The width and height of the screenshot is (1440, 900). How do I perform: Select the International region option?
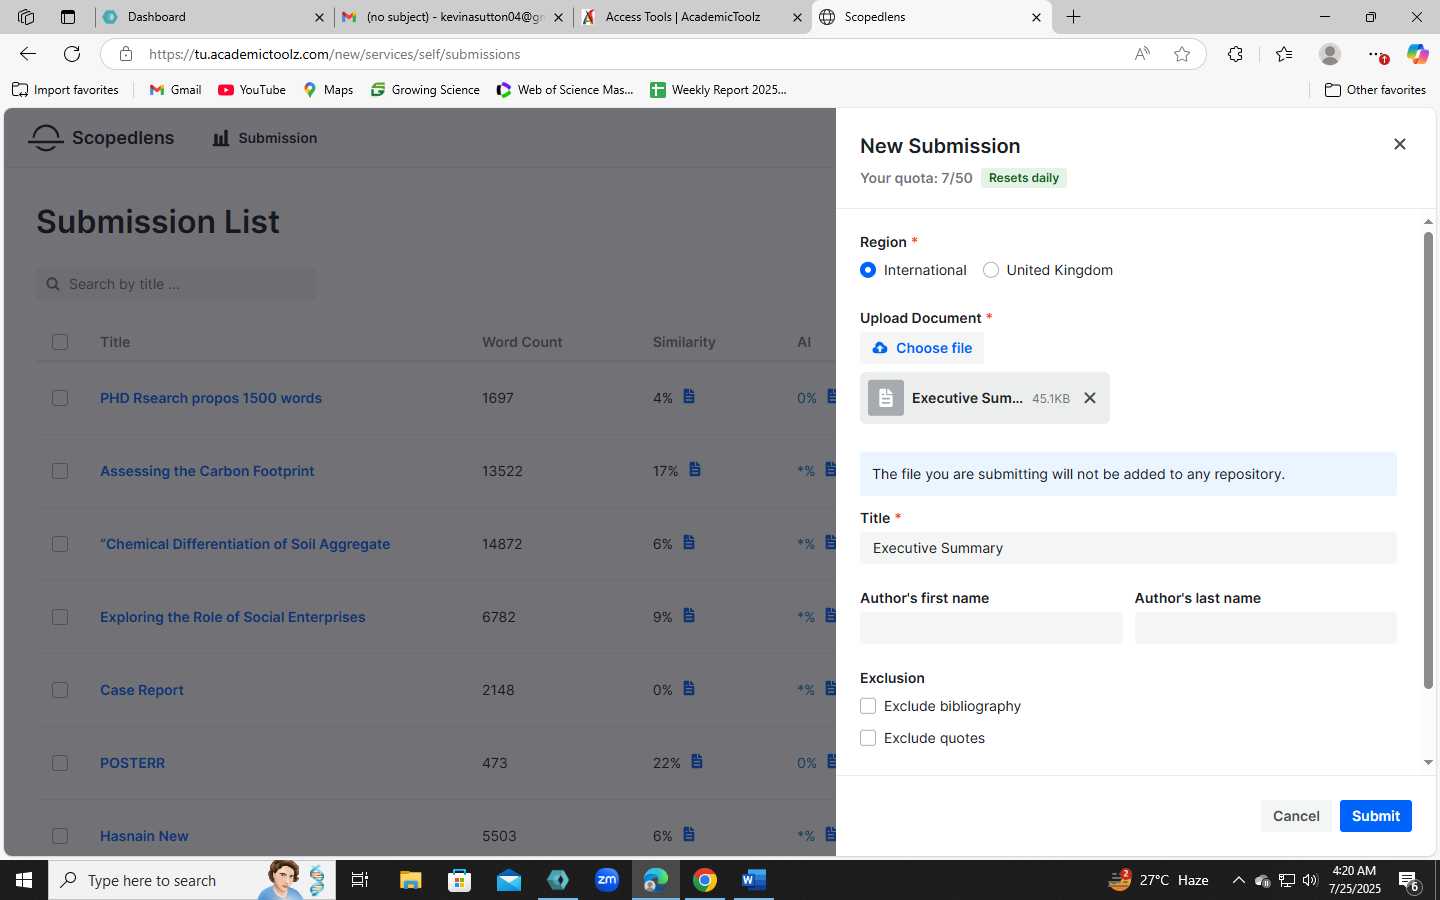(868, 270)
